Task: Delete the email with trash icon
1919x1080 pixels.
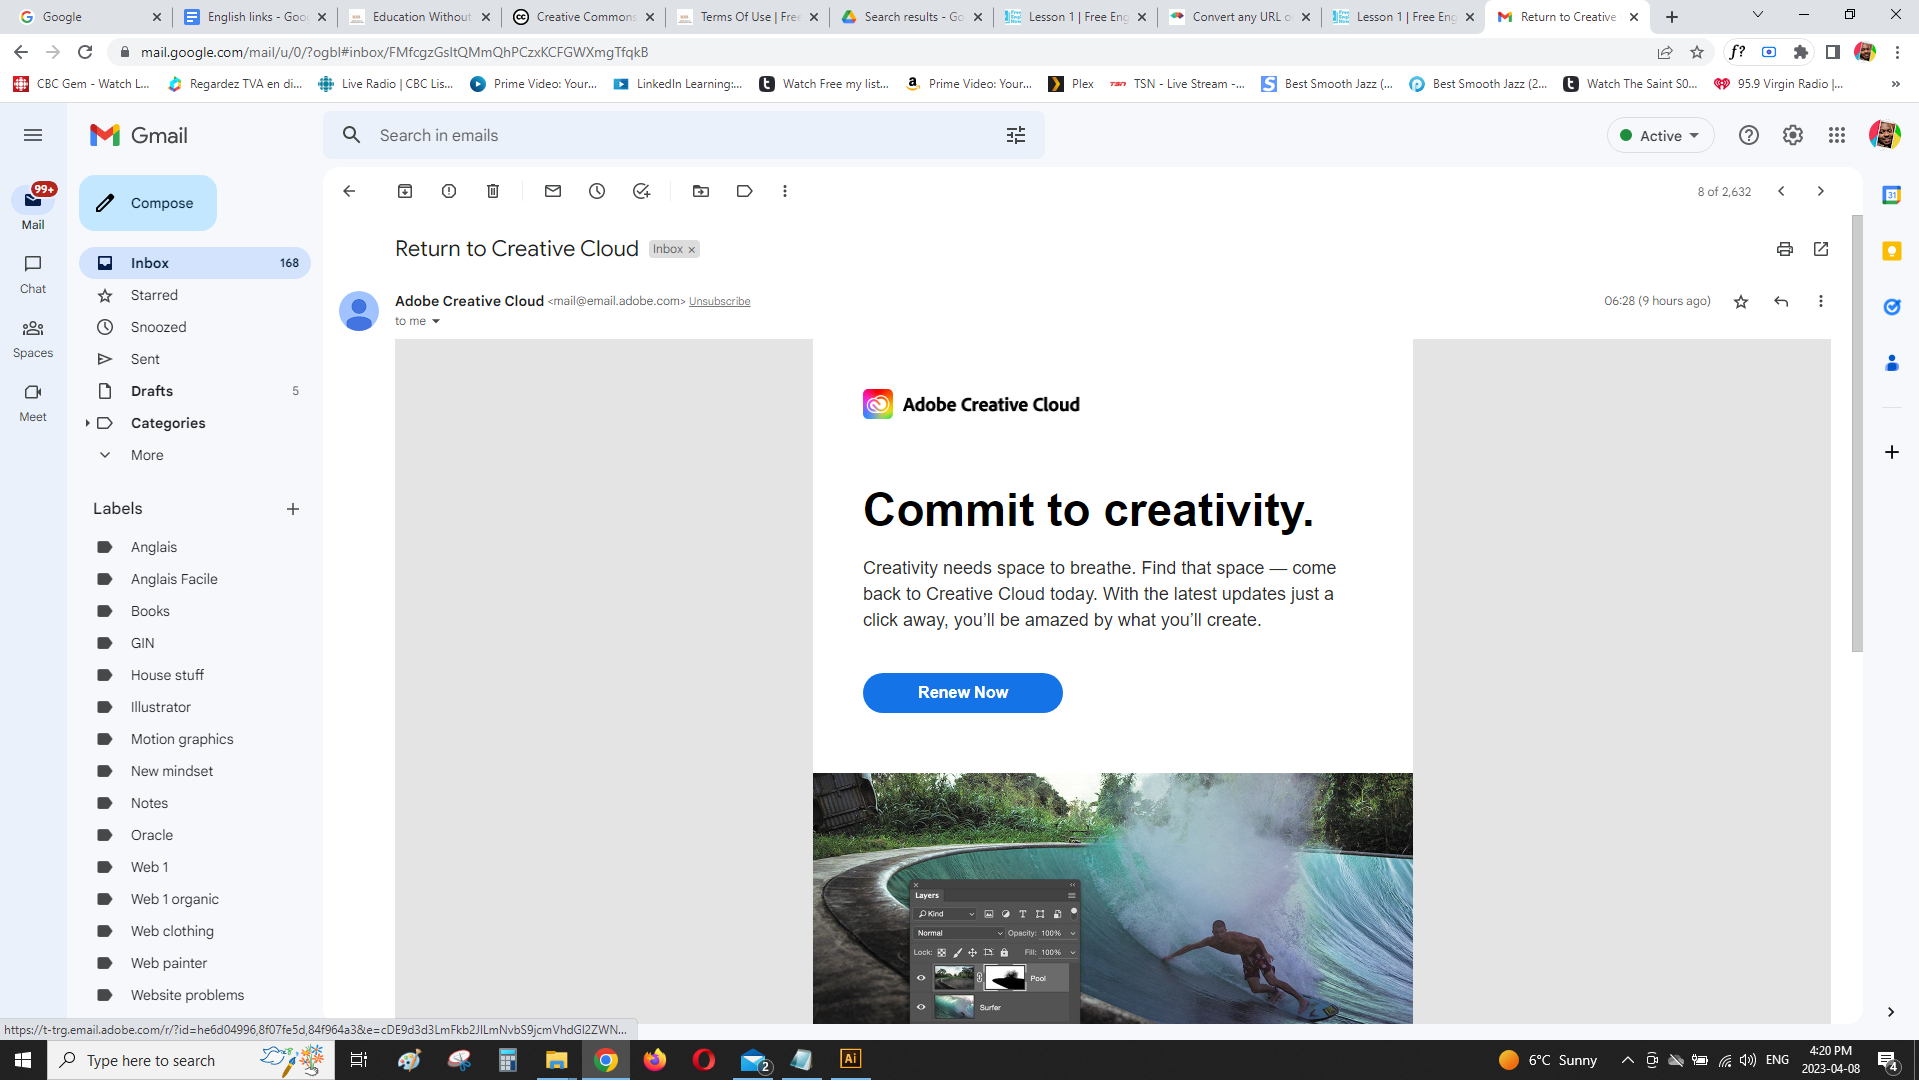Action: (x=493, y=191)
